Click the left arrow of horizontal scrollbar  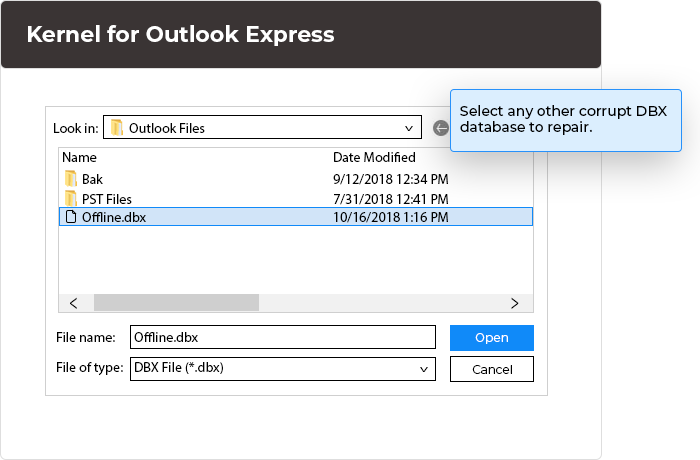tap(74, 302)
